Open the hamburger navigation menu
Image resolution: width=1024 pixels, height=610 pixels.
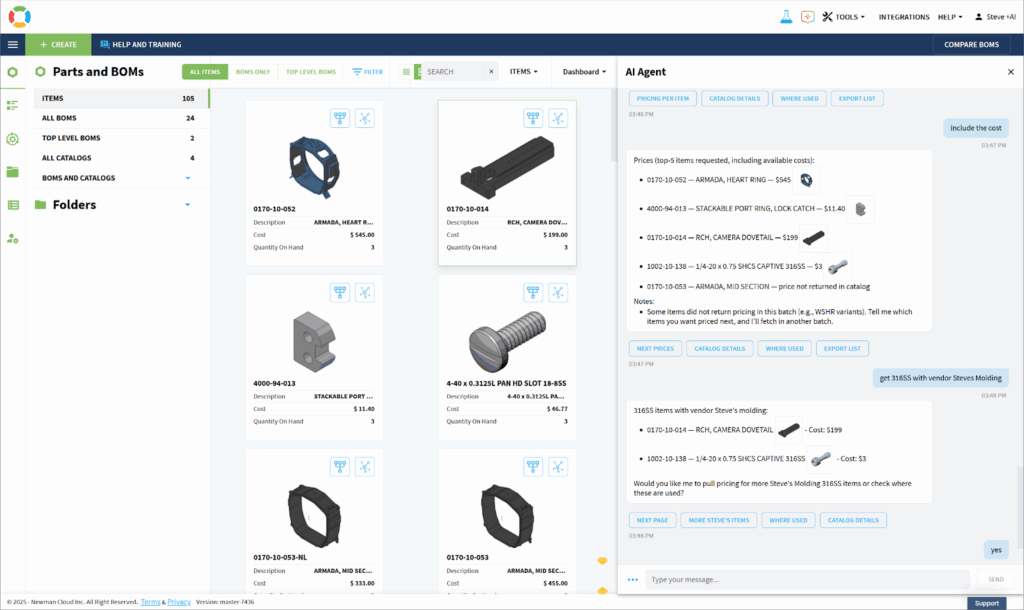(13, 45)
